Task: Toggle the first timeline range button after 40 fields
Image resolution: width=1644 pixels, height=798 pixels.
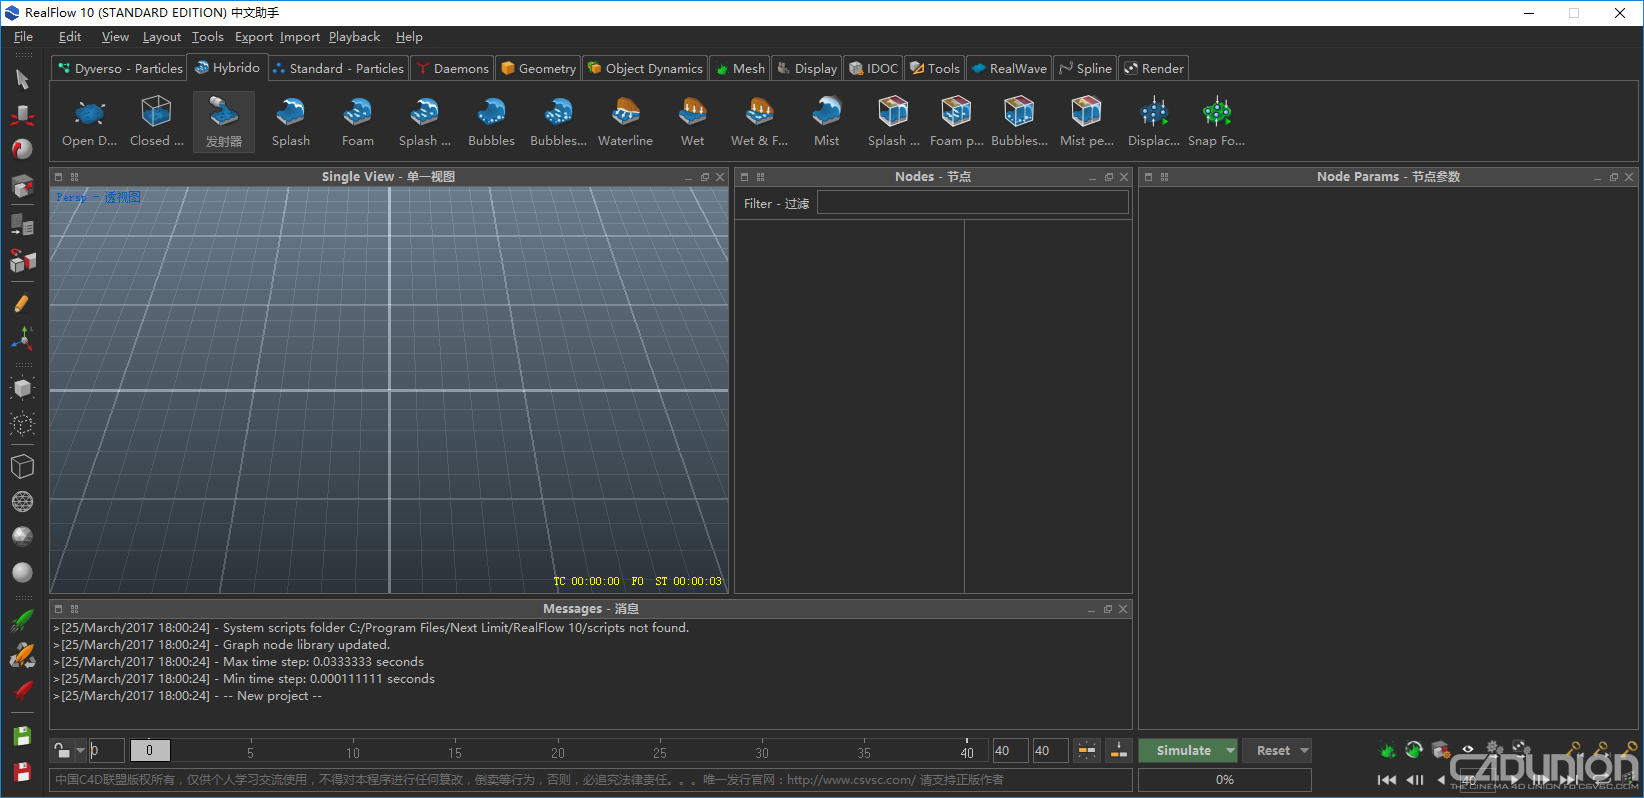Action: pyautogui.click(x=1086, y=750)
